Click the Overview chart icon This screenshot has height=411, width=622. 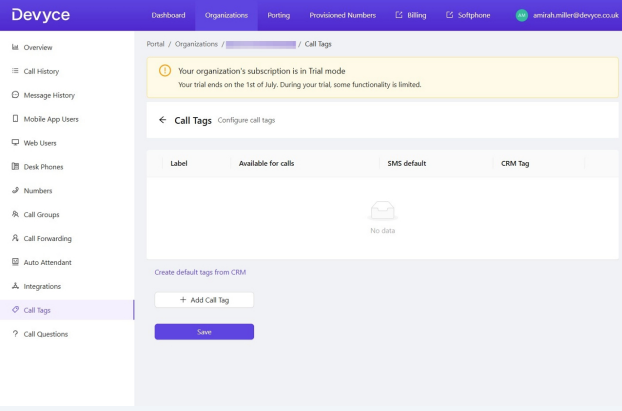coord(15,47)
